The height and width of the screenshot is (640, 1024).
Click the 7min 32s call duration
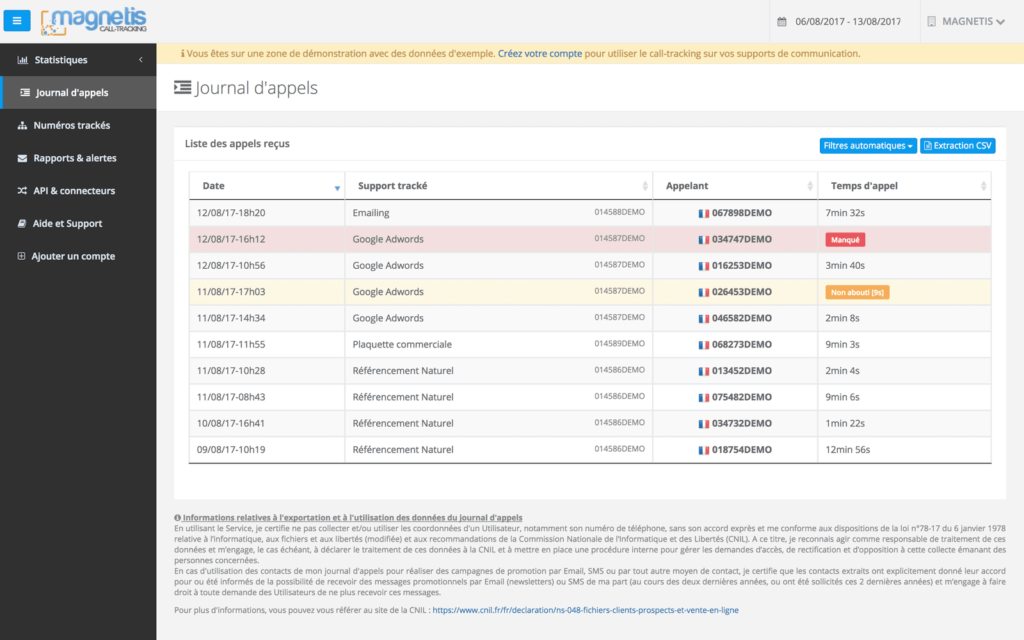pos(845,213)
